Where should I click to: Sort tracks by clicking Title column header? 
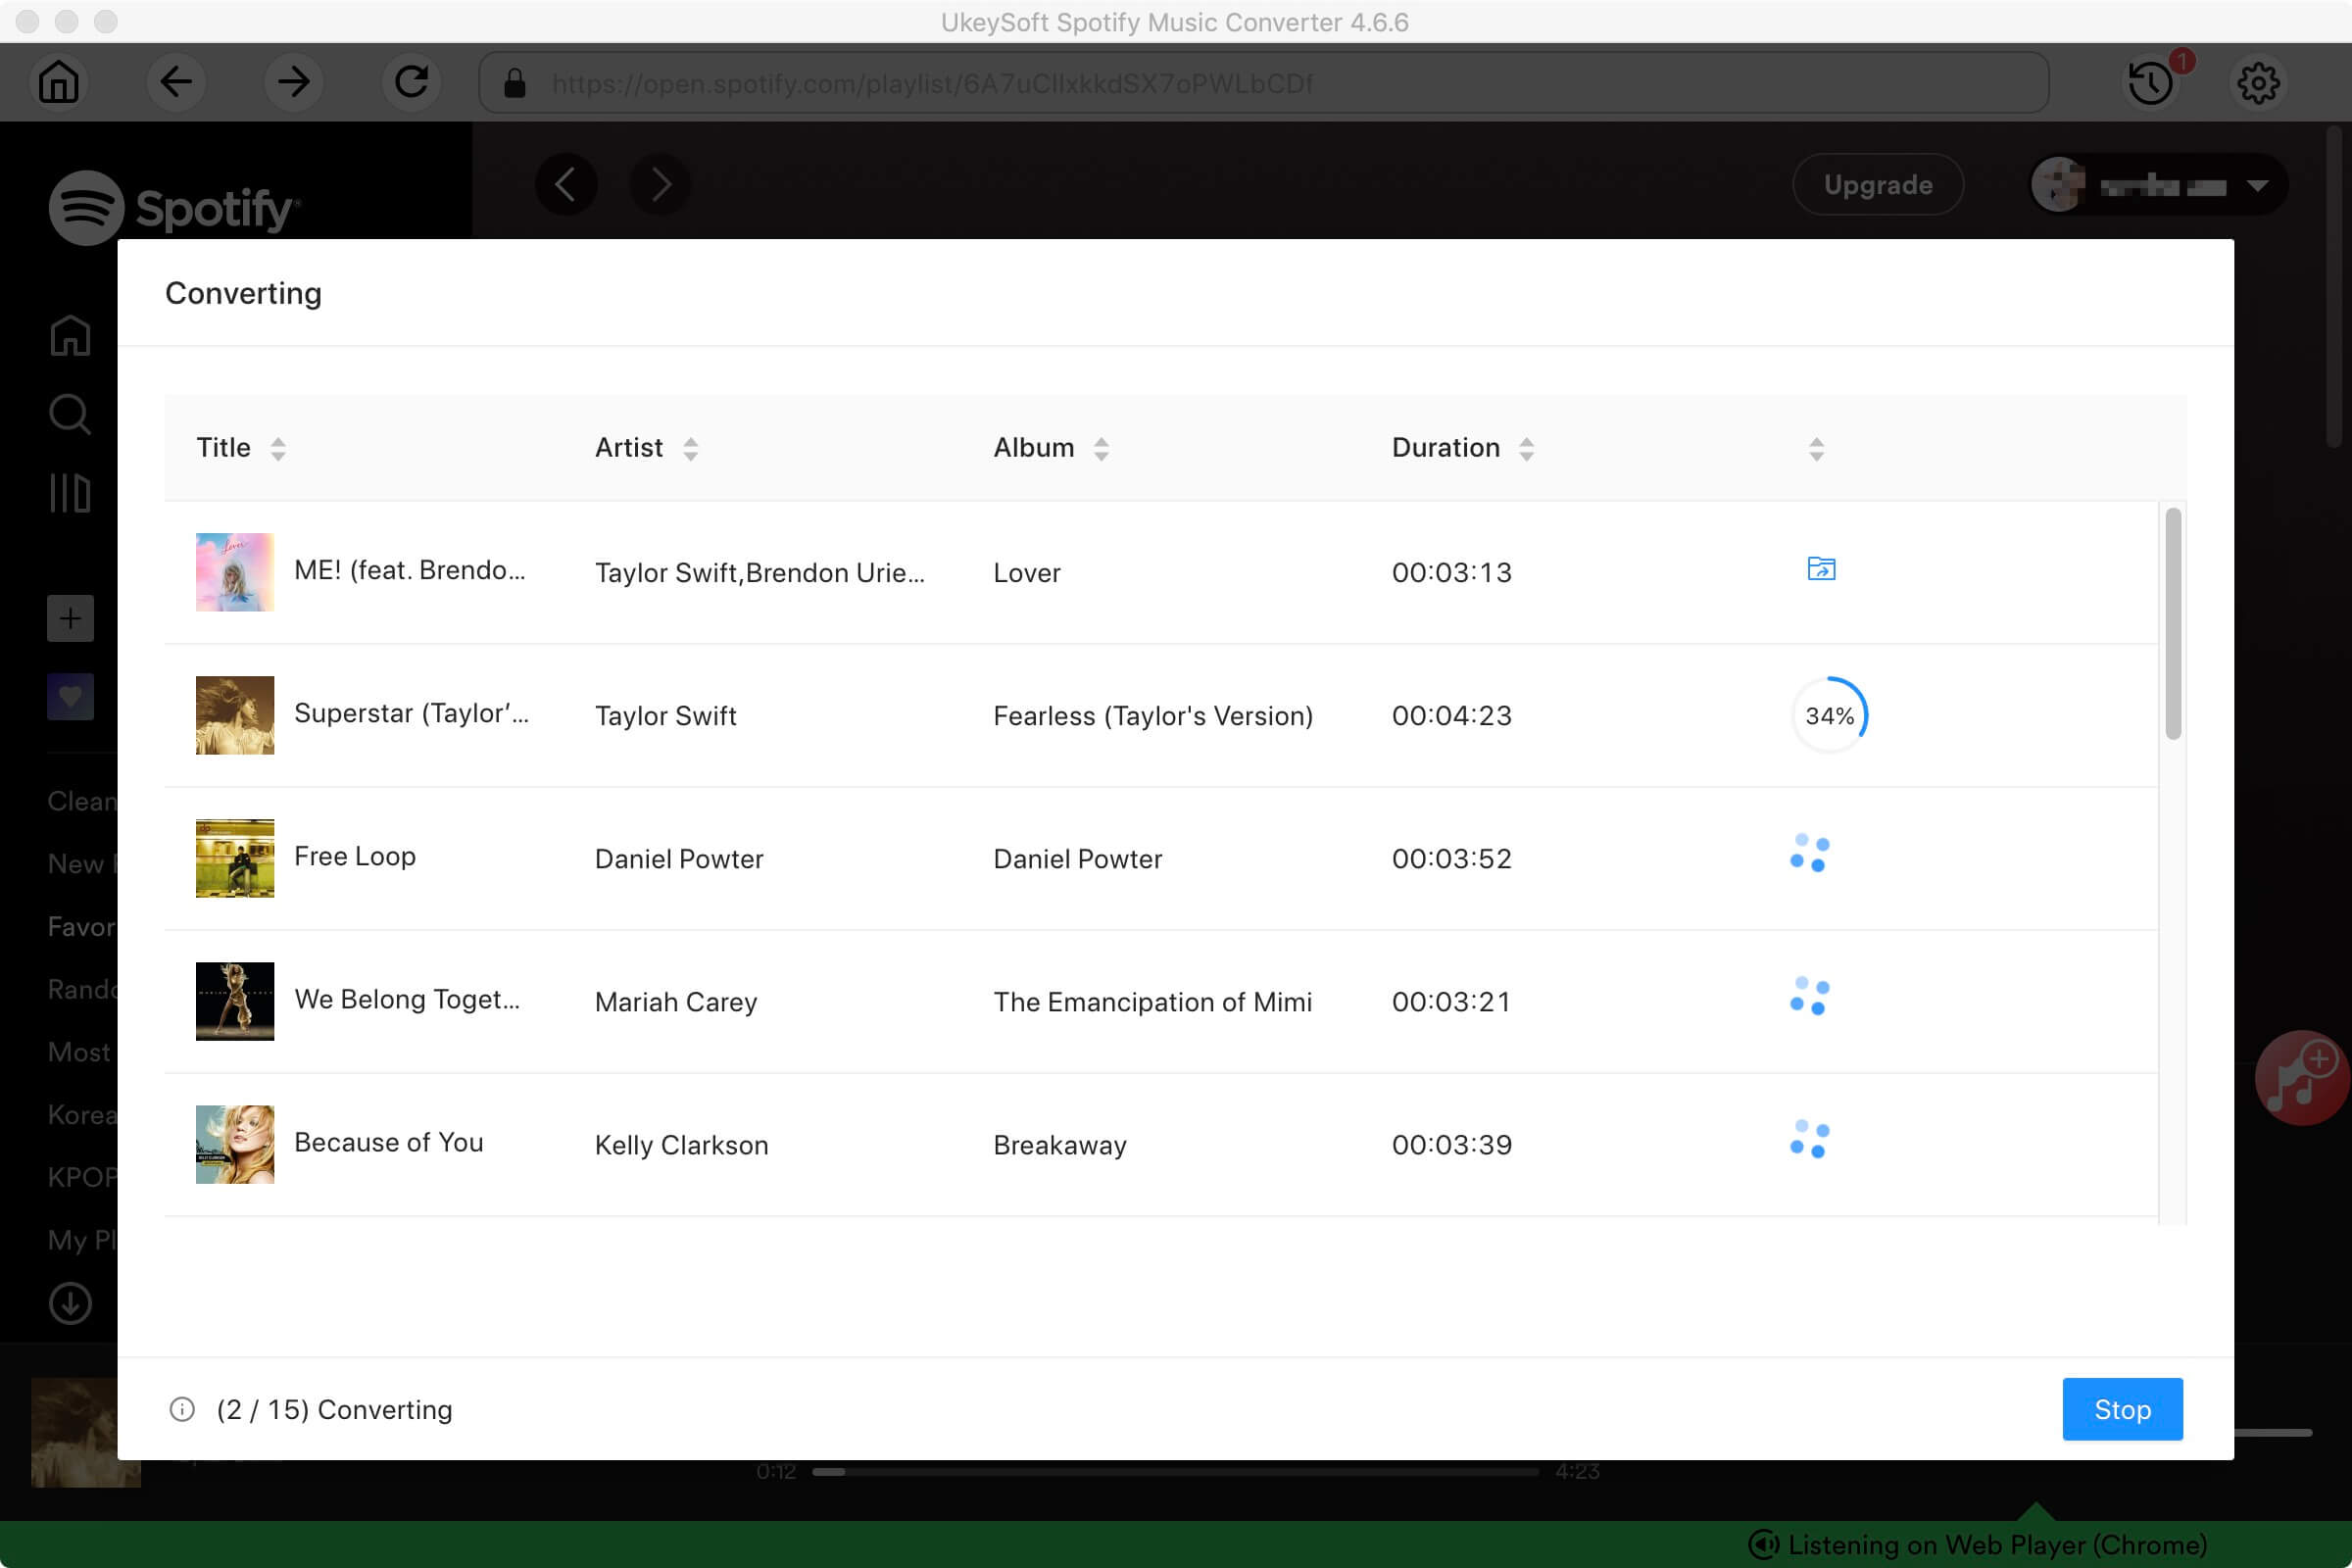(x=238, y=448)
